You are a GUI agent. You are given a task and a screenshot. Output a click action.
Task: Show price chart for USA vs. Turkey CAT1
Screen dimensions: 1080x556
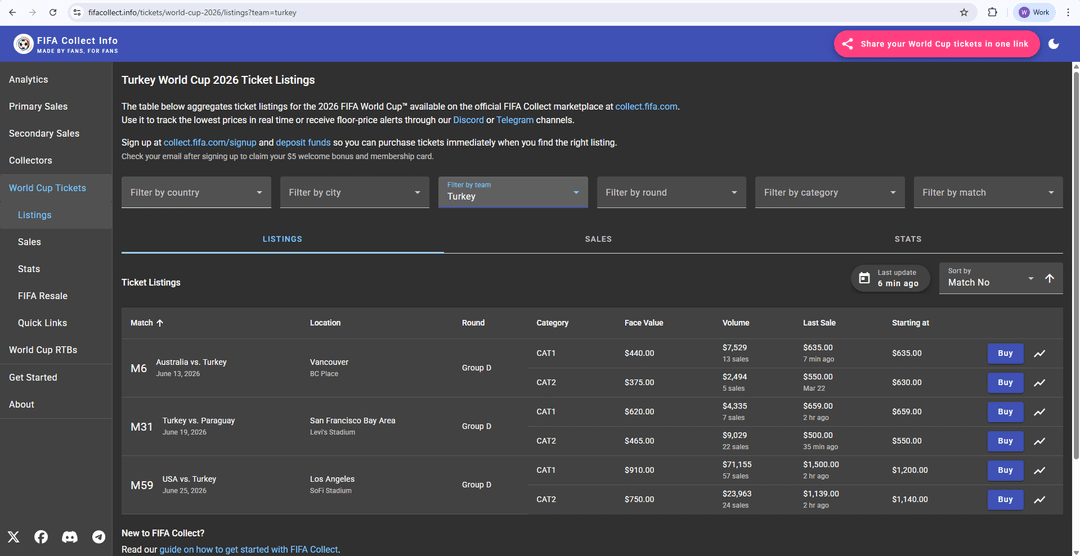[1040, 470]
